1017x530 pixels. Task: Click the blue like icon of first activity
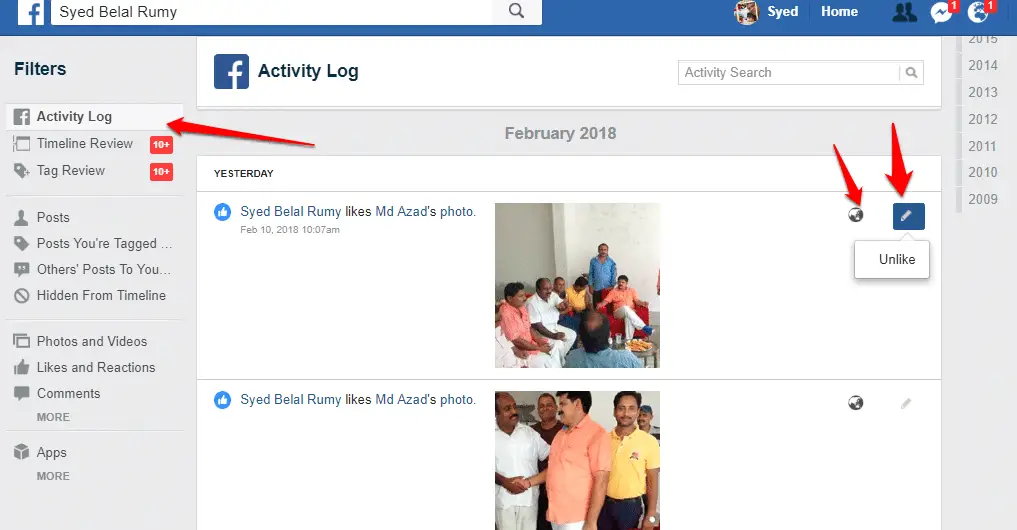222,211
